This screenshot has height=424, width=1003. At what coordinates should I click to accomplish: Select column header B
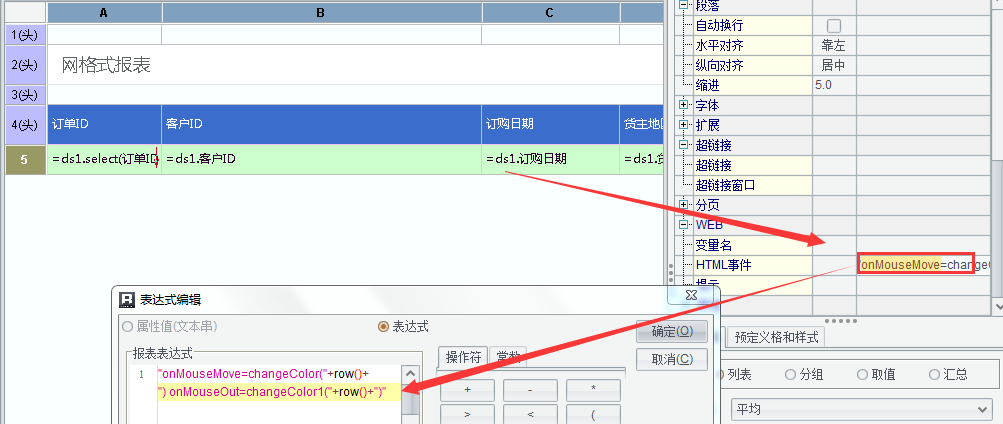tap(322, 13)
